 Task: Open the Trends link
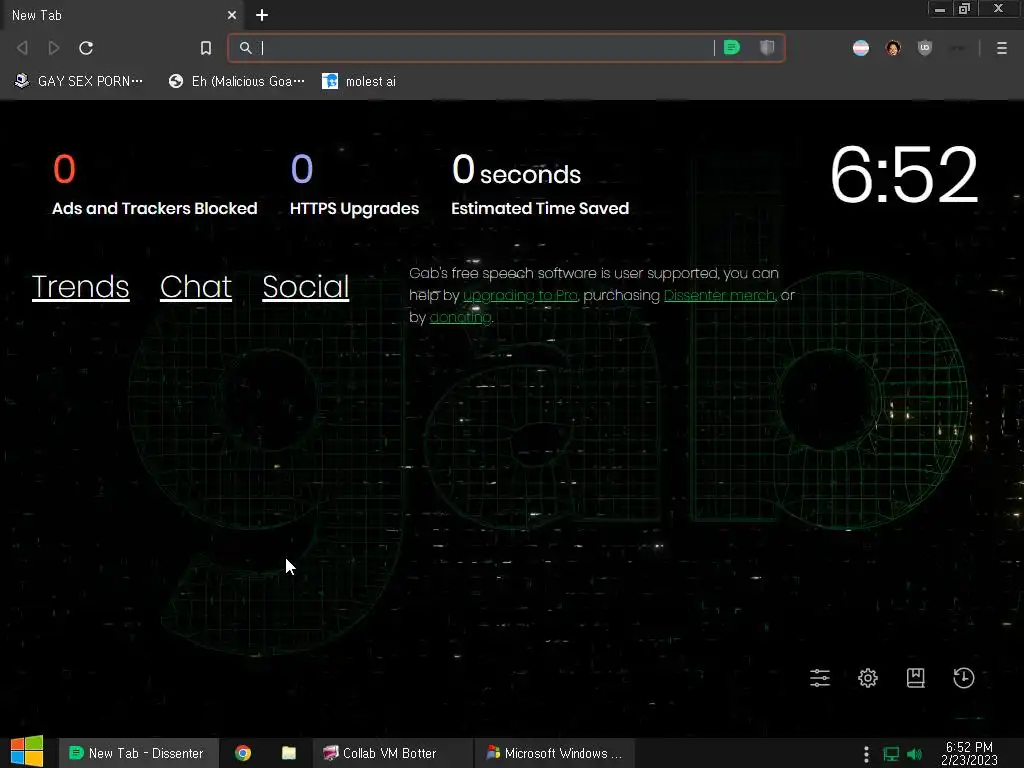tap(80, 287)
